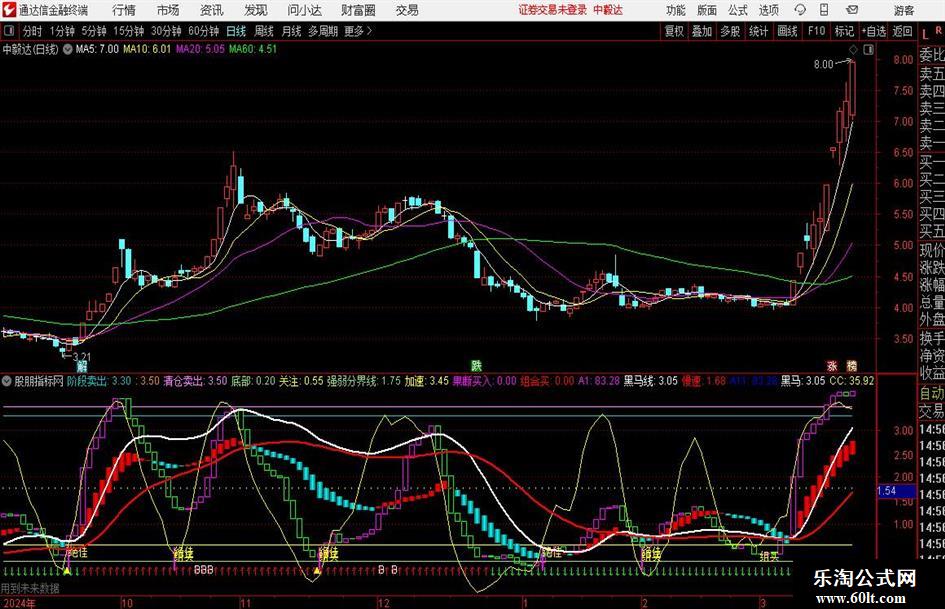Open the 多周期 multi-period view

pos(323,31)
